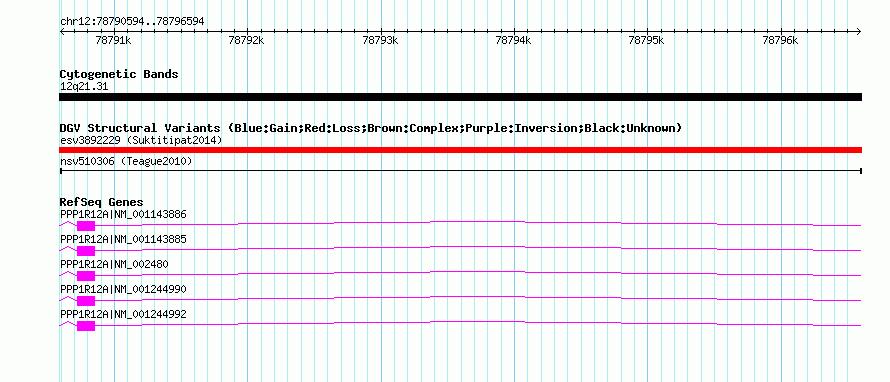Open the PPP1R12A|NM_001143885 transcript label
The width and height of the screenshot is (890, 382).
click(123, 240)
